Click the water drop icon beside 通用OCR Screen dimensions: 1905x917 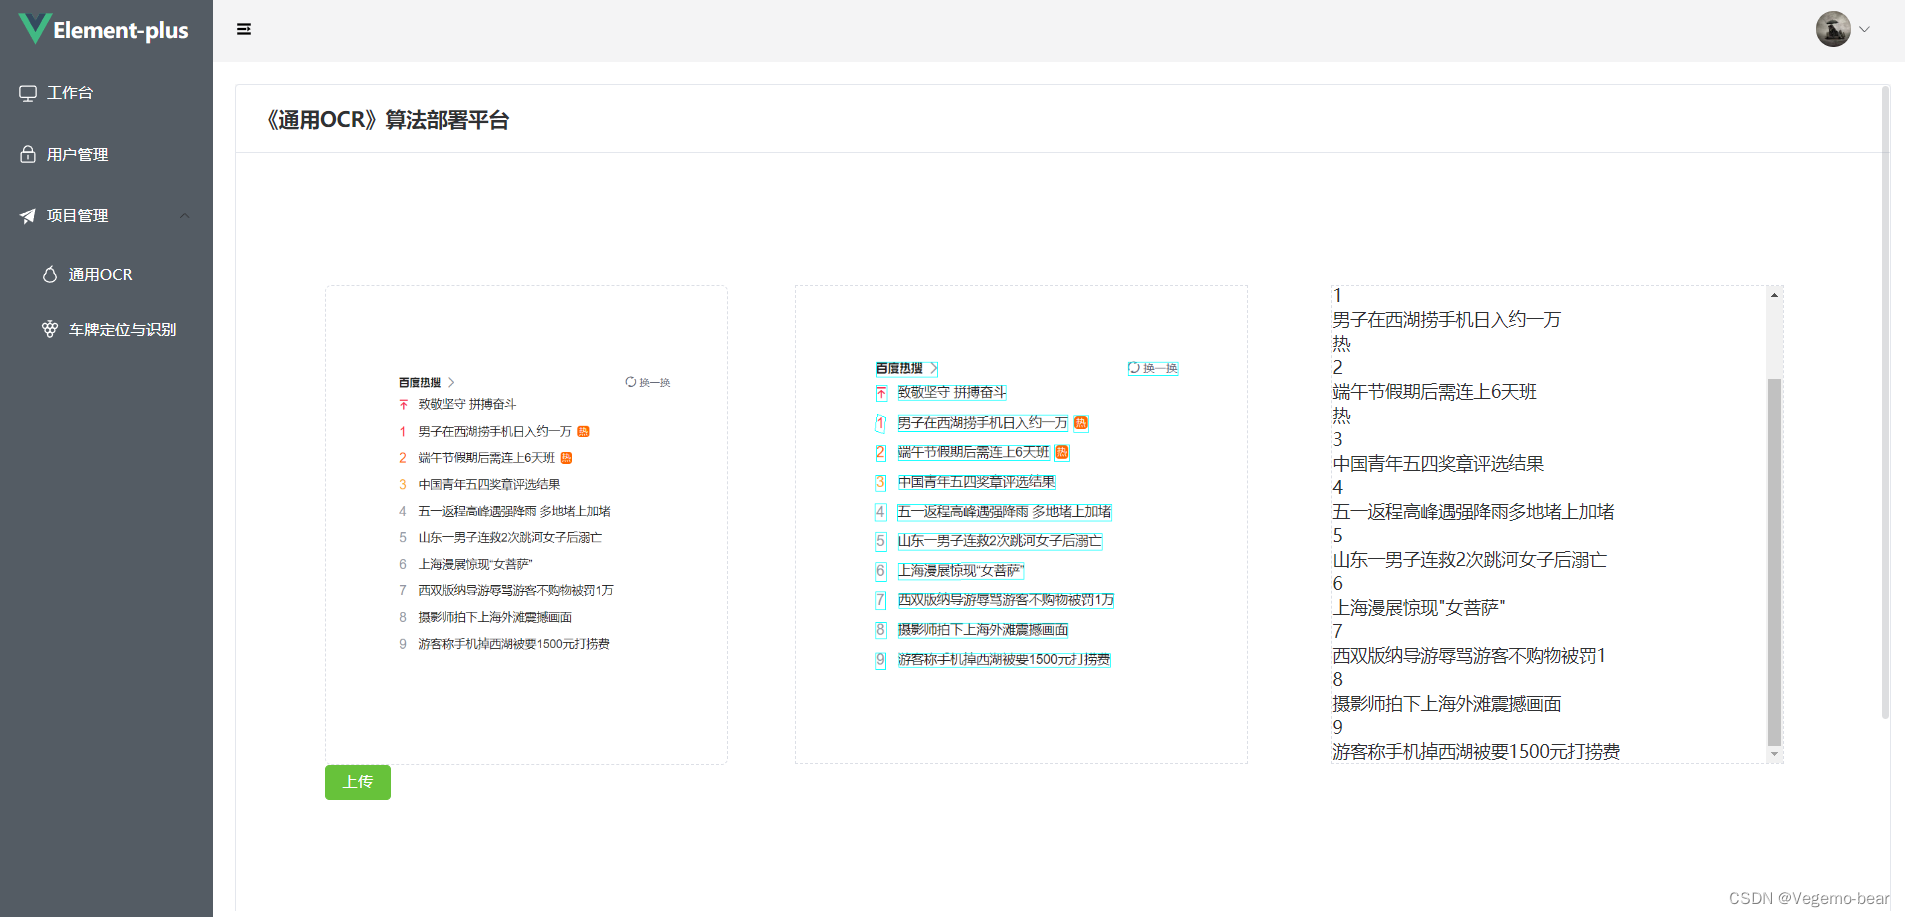(51, 273)
